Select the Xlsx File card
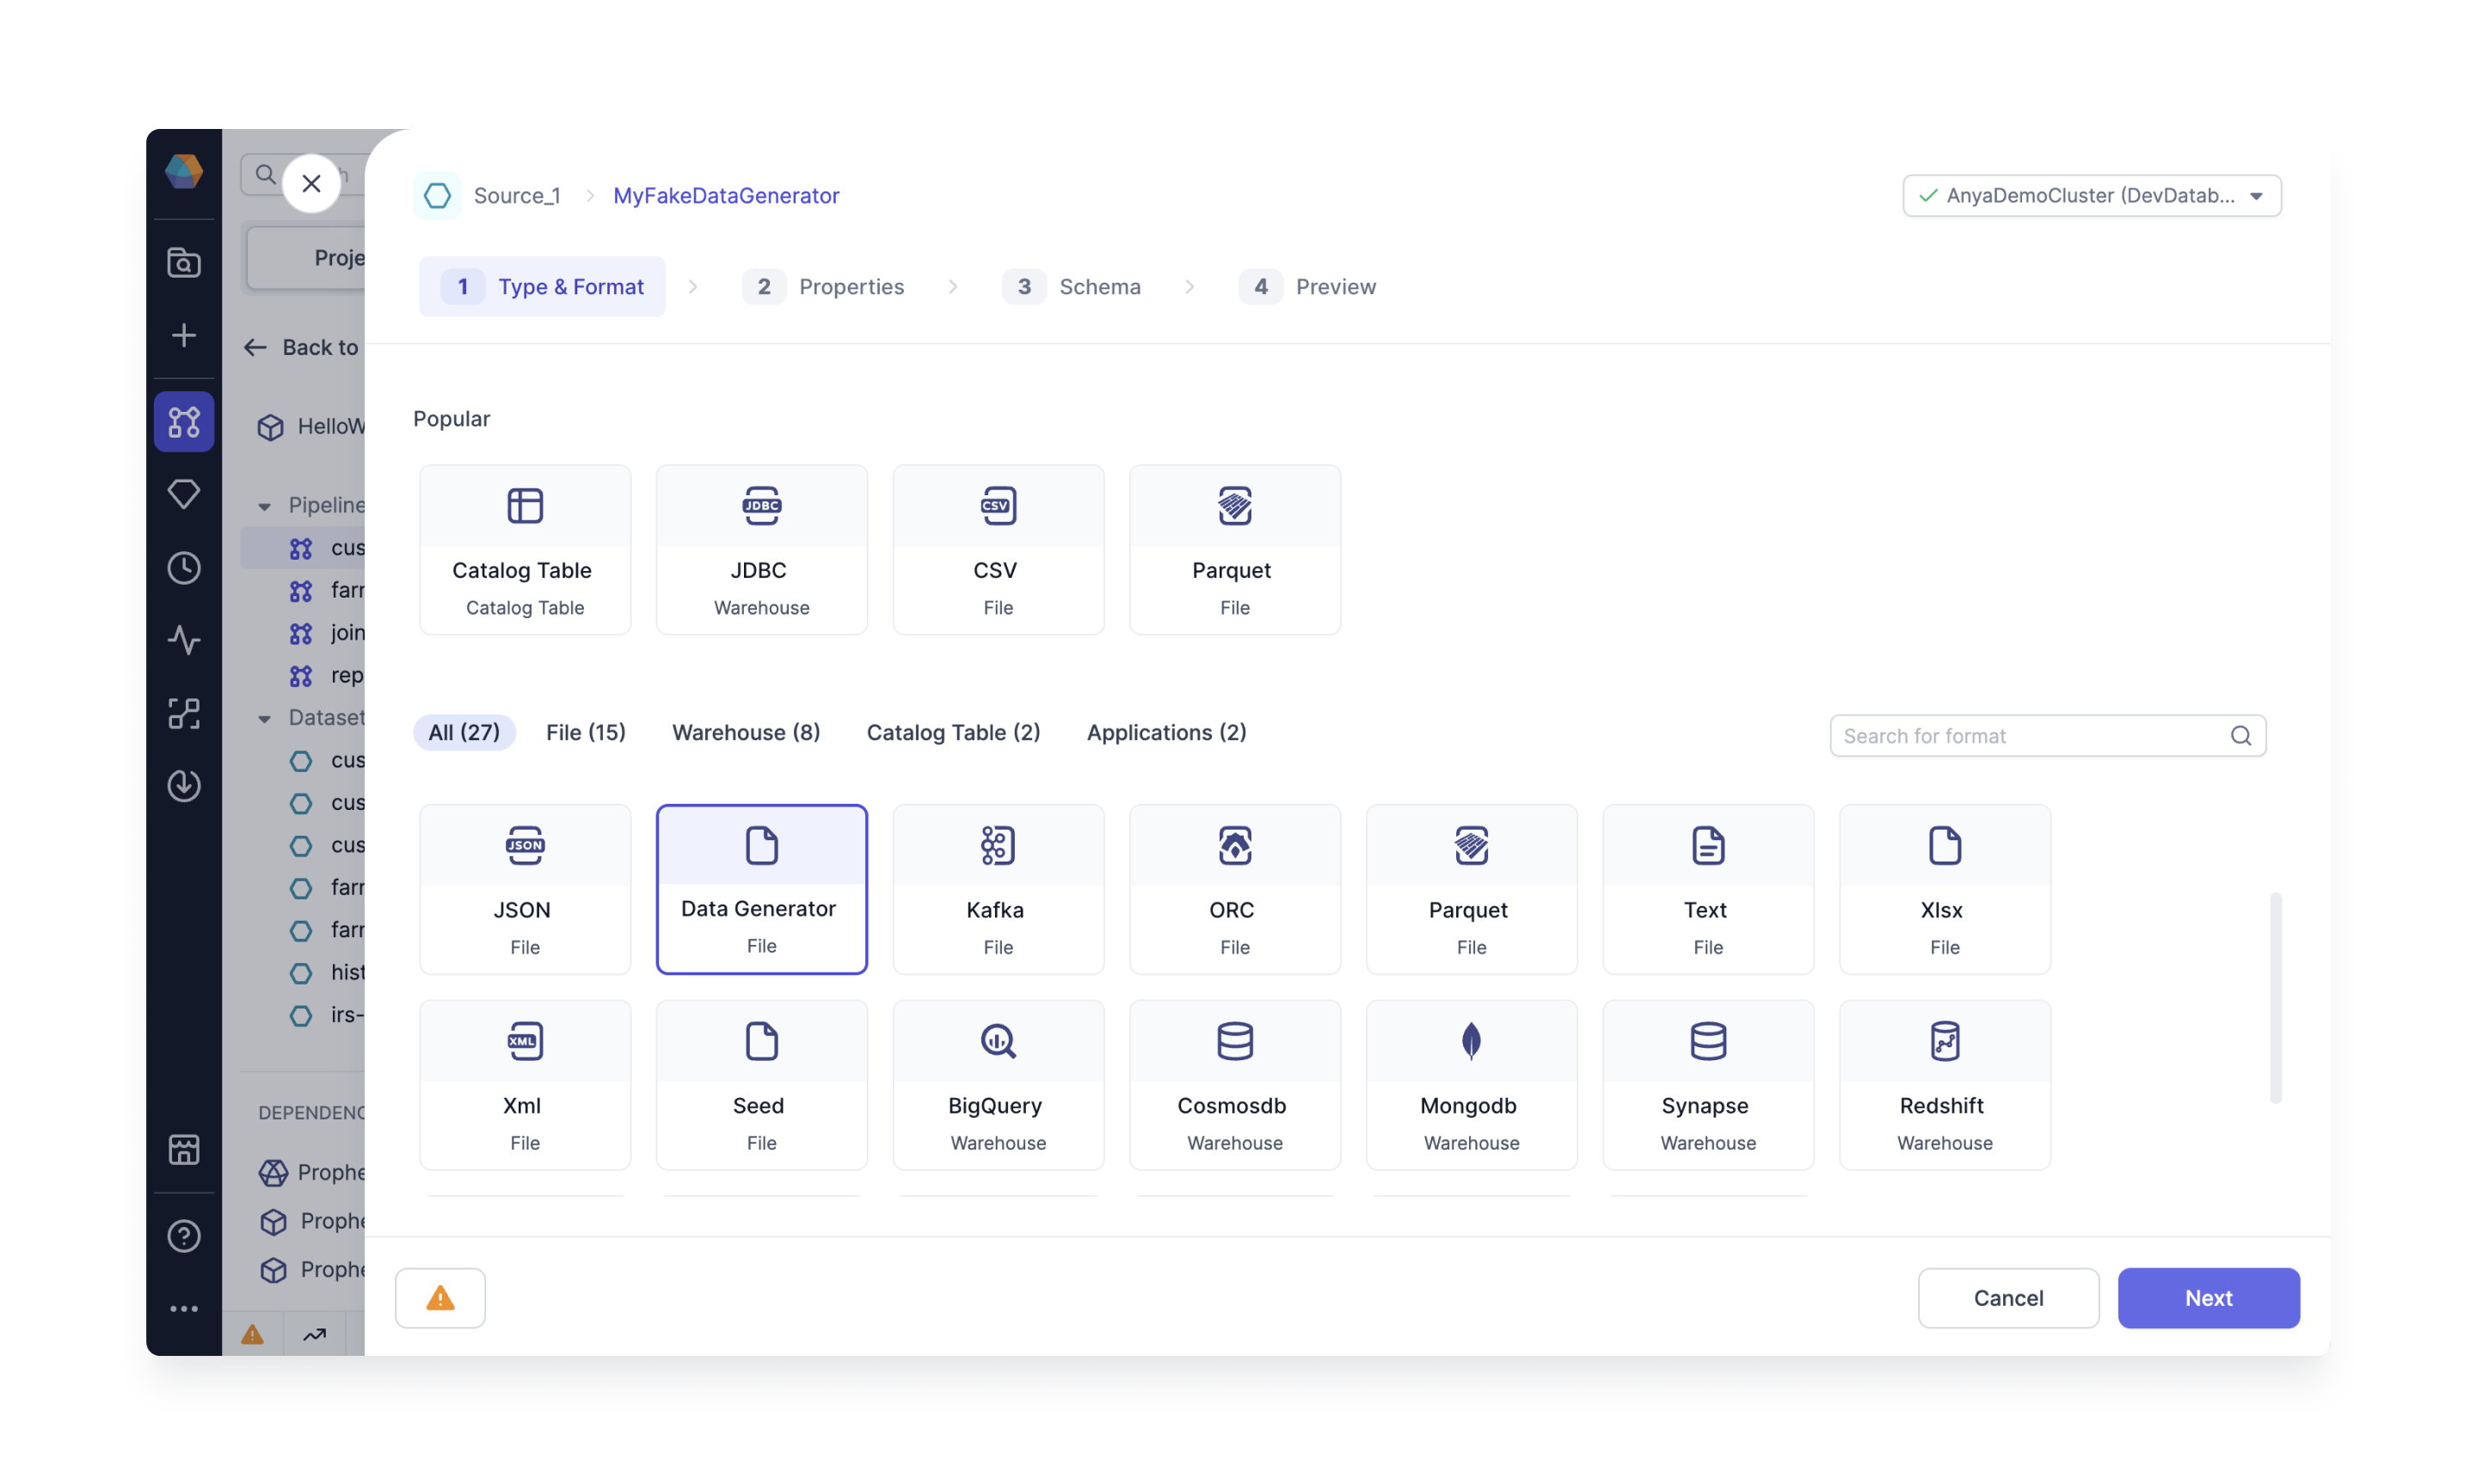 tap(1944, 889)
